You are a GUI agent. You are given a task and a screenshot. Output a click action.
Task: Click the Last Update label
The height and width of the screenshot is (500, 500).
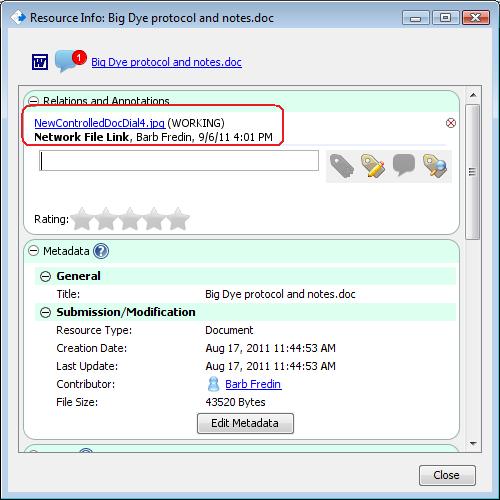(x=87, y=366)
